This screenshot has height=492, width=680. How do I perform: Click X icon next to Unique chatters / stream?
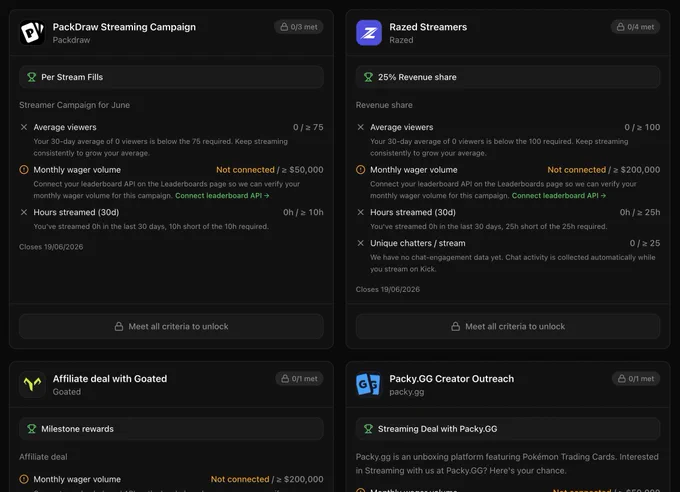360,243
